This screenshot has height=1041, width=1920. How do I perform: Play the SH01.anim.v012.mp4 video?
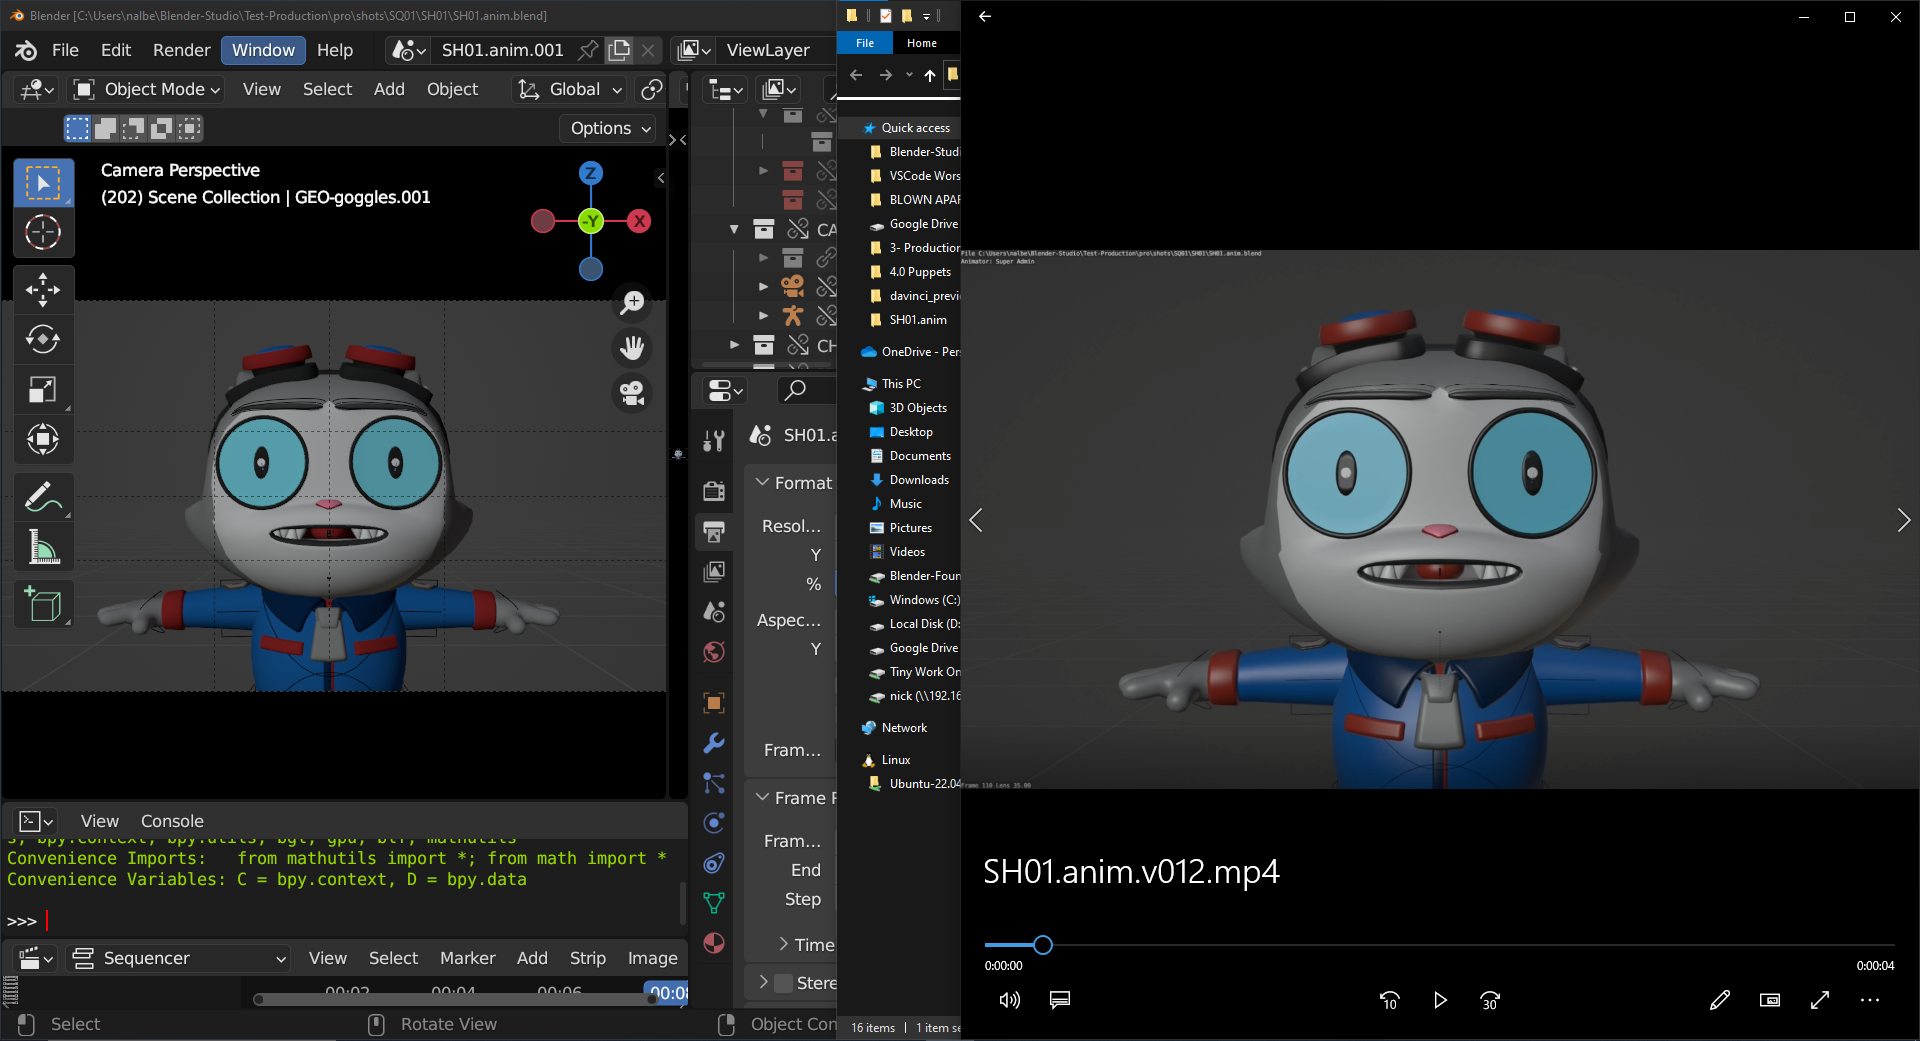tap(1440, 1000)
